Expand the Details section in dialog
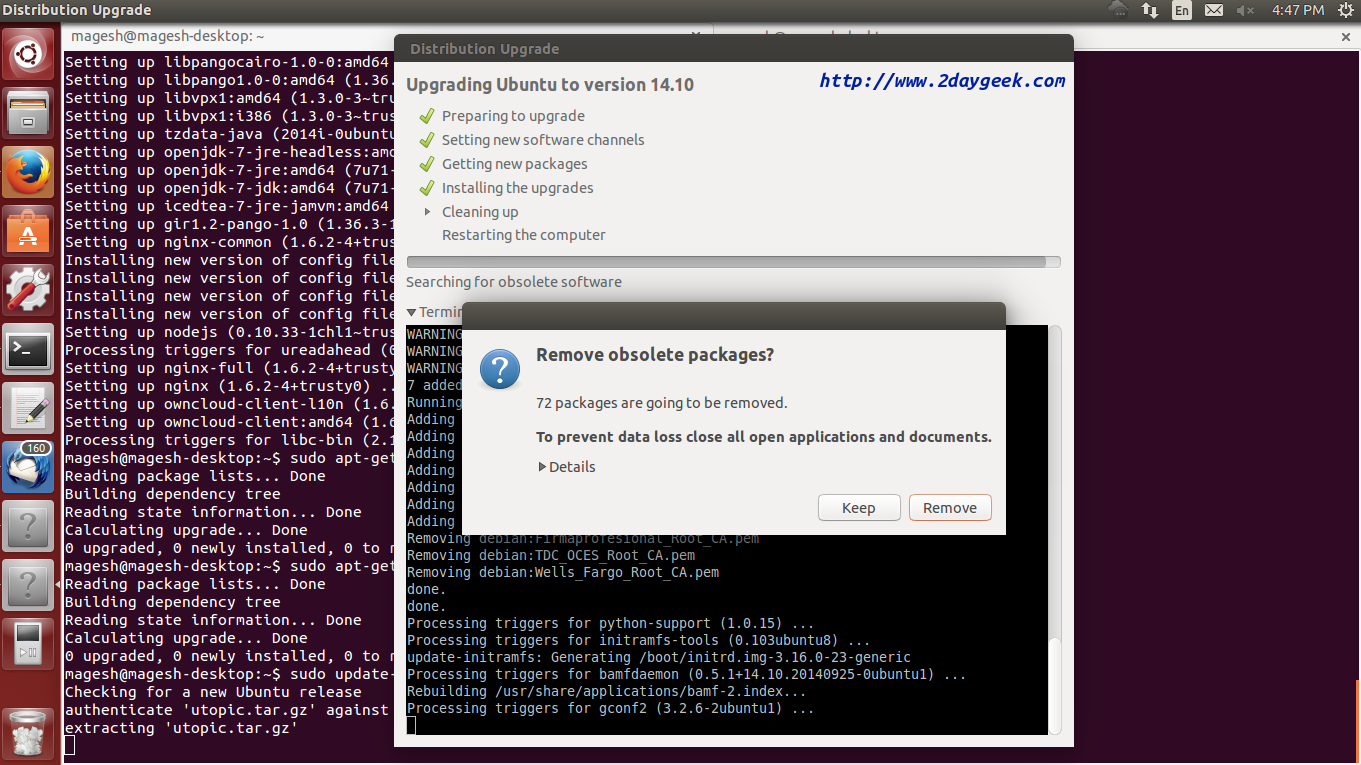 [567, 467]
